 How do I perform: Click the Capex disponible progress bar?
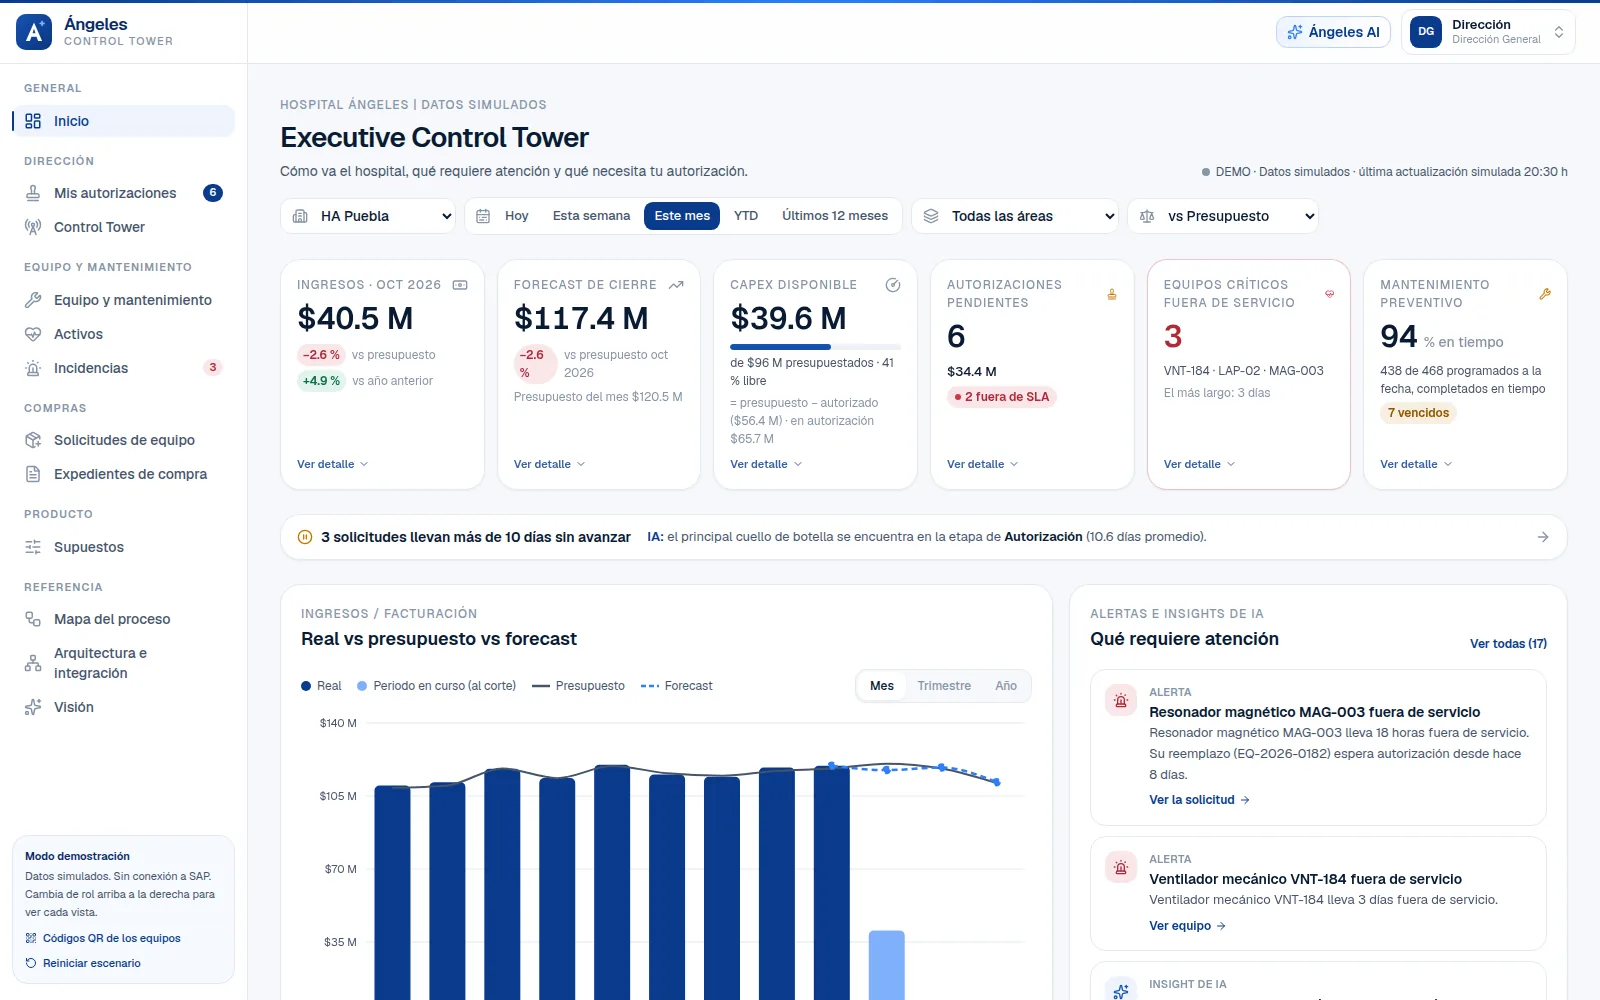[815, 347]
